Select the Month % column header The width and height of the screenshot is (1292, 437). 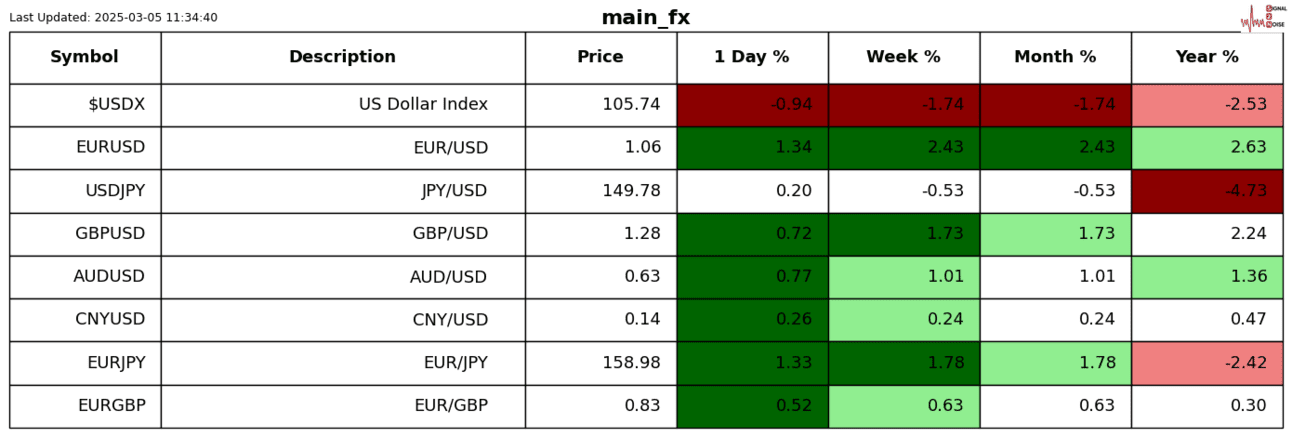(x=1055, y=57)
